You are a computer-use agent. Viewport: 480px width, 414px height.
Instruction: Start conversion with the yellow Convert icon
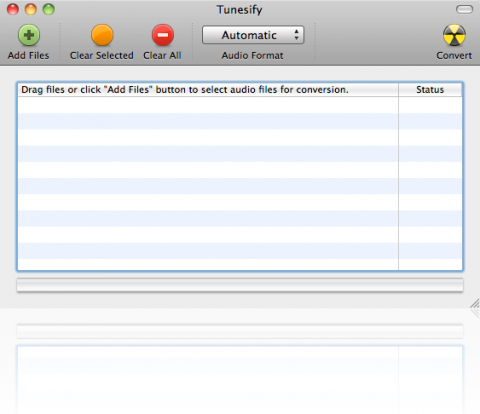point(454,35)
